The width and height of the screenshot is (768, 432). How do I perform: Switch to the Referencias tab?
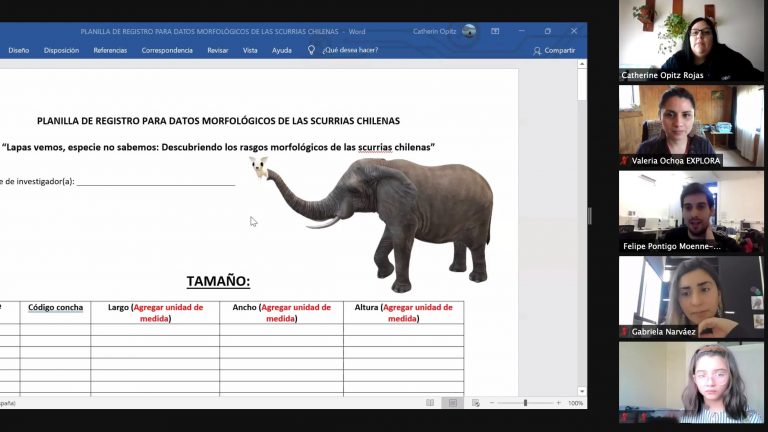pyautogui.click(x=110, y=50)
